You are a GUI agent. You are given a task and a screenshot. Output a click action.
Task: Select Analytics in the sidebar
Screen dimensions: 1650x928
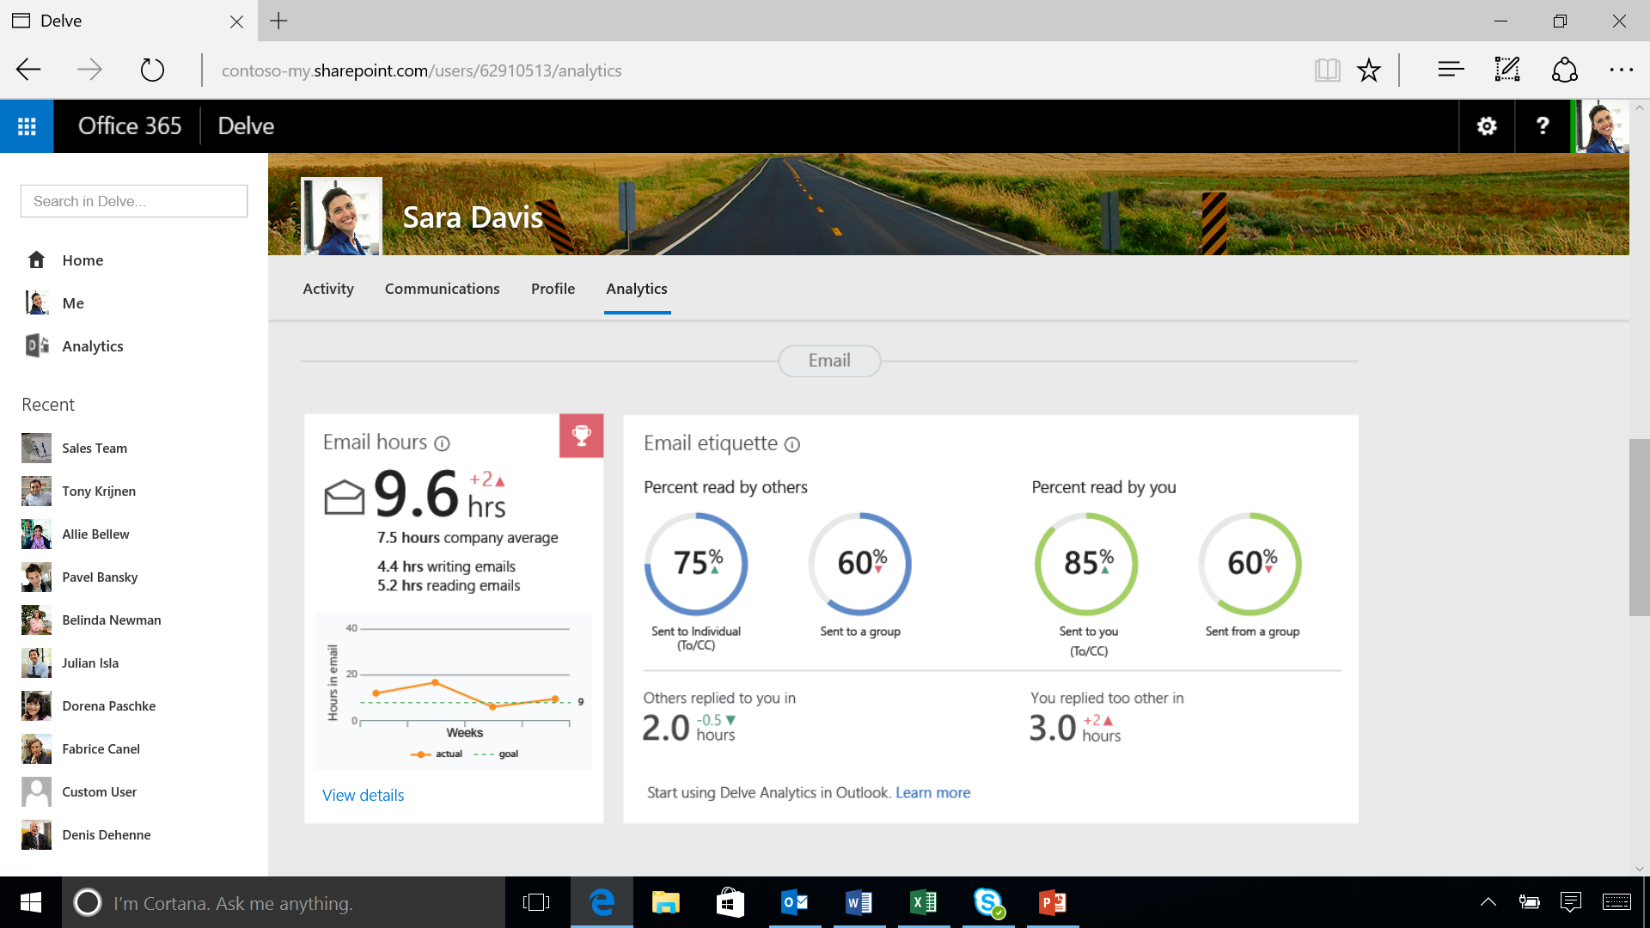[93, 346]
